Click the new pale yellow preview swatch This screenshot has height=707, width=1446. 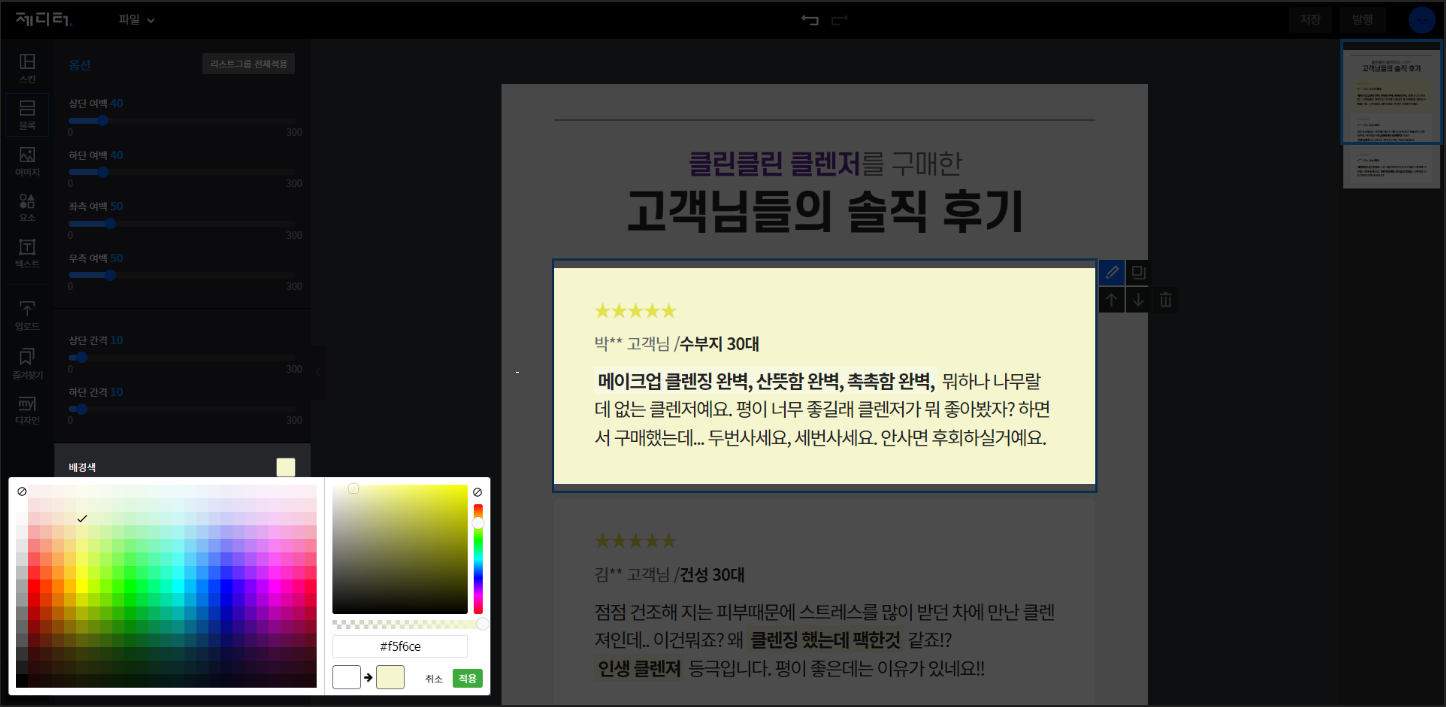click(390, 677)
